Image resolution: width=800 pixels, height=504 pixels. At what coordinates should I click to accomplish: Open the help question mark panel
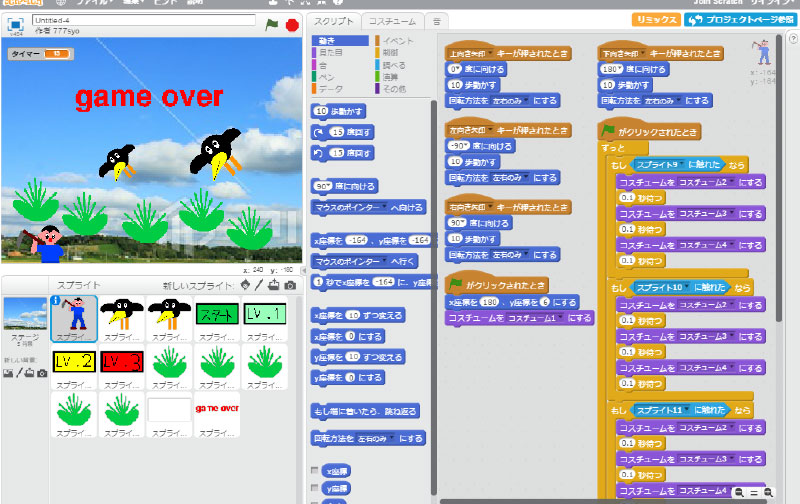pos(793,39)
